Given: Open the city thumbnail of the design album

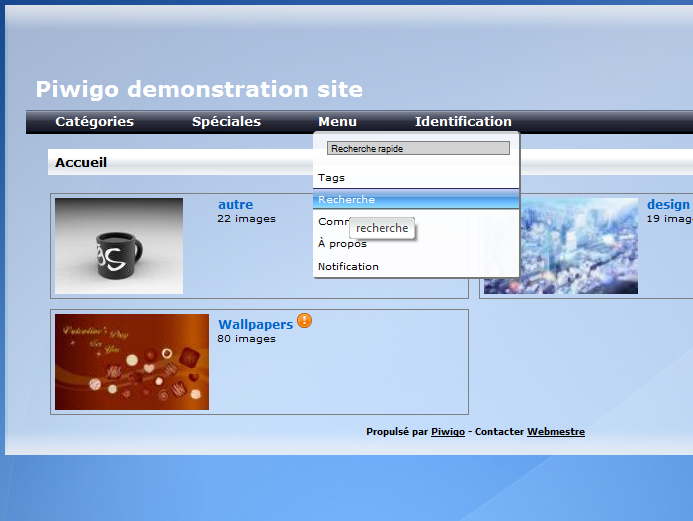Looking at the screenshot, I should point(560,246).
